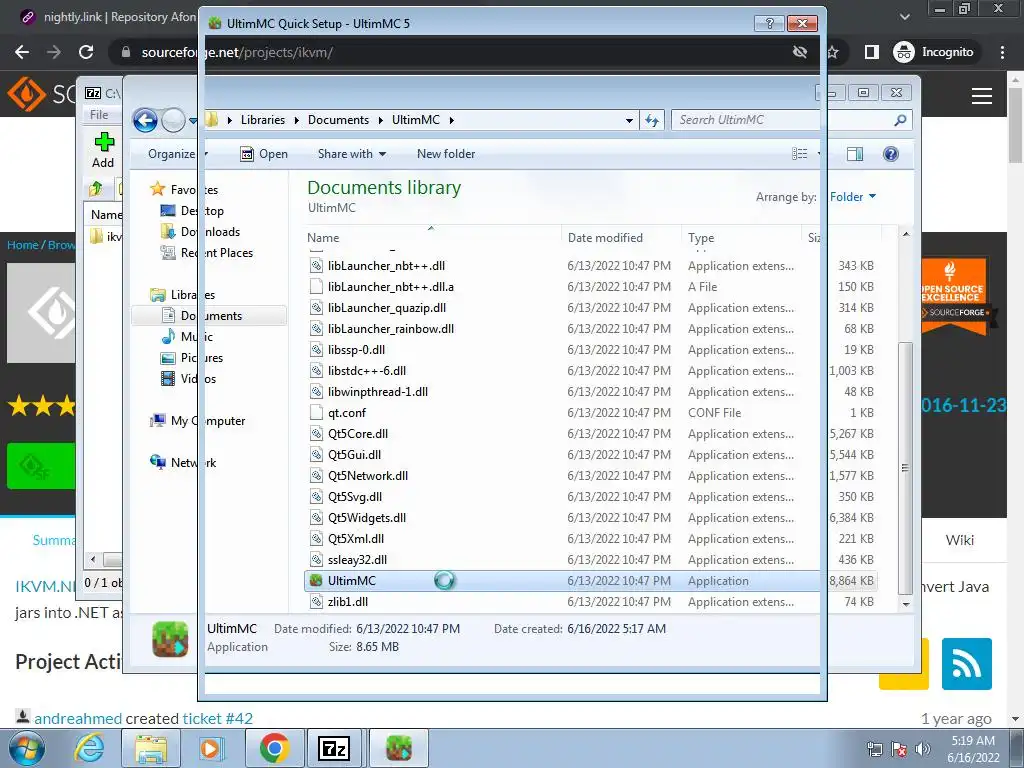
Task: Open the Share with dropdown
Action: coord(352,154)
